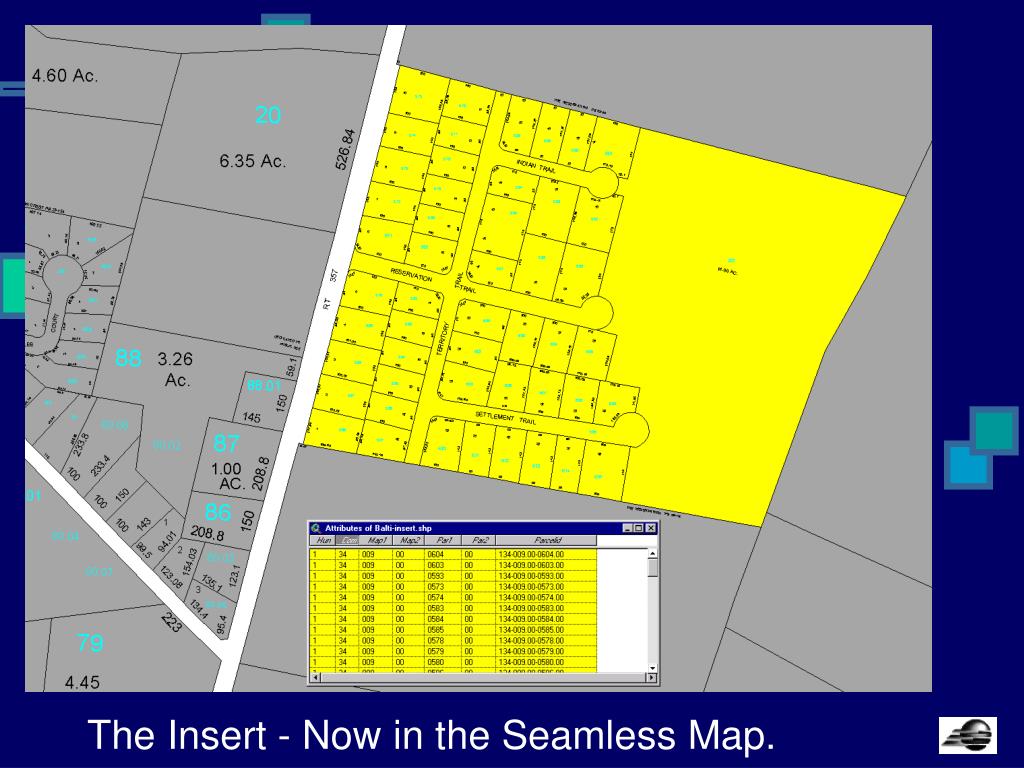This screenshot has height=768, width=1024.
Task: Click the table's horizontal scroll right arrow
Action: pos(650,678)
